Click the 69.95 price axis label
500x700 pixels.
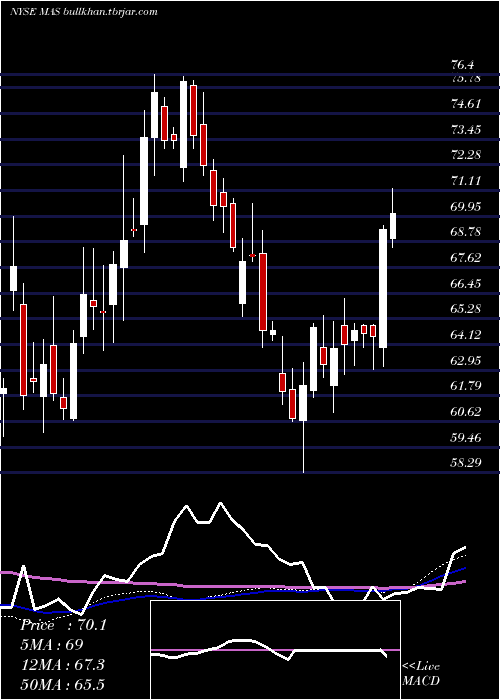click(467, 206)
